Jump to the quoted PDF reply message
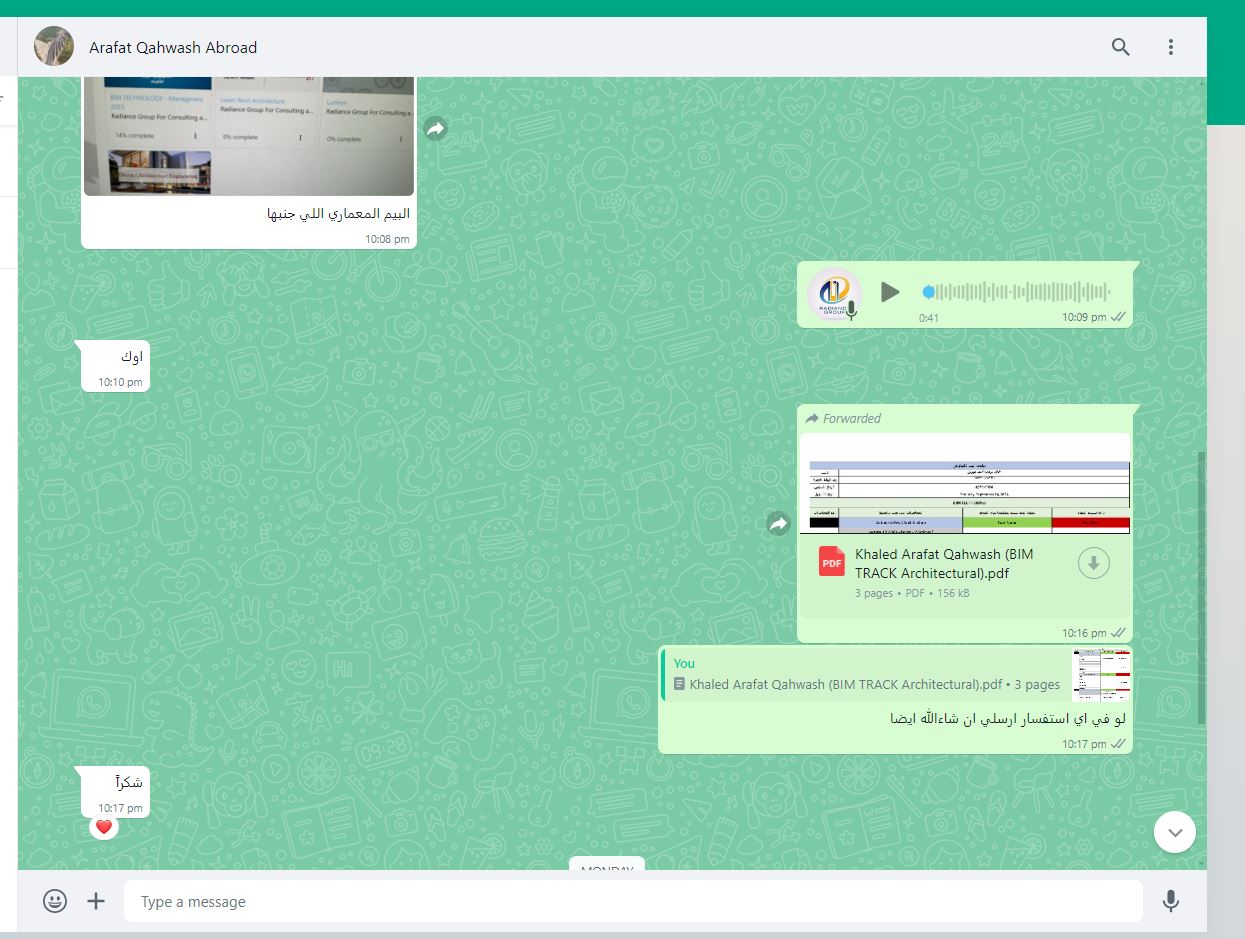This screenshot has width=1245, height=939. pyautogui.click(x=895, y=674)
